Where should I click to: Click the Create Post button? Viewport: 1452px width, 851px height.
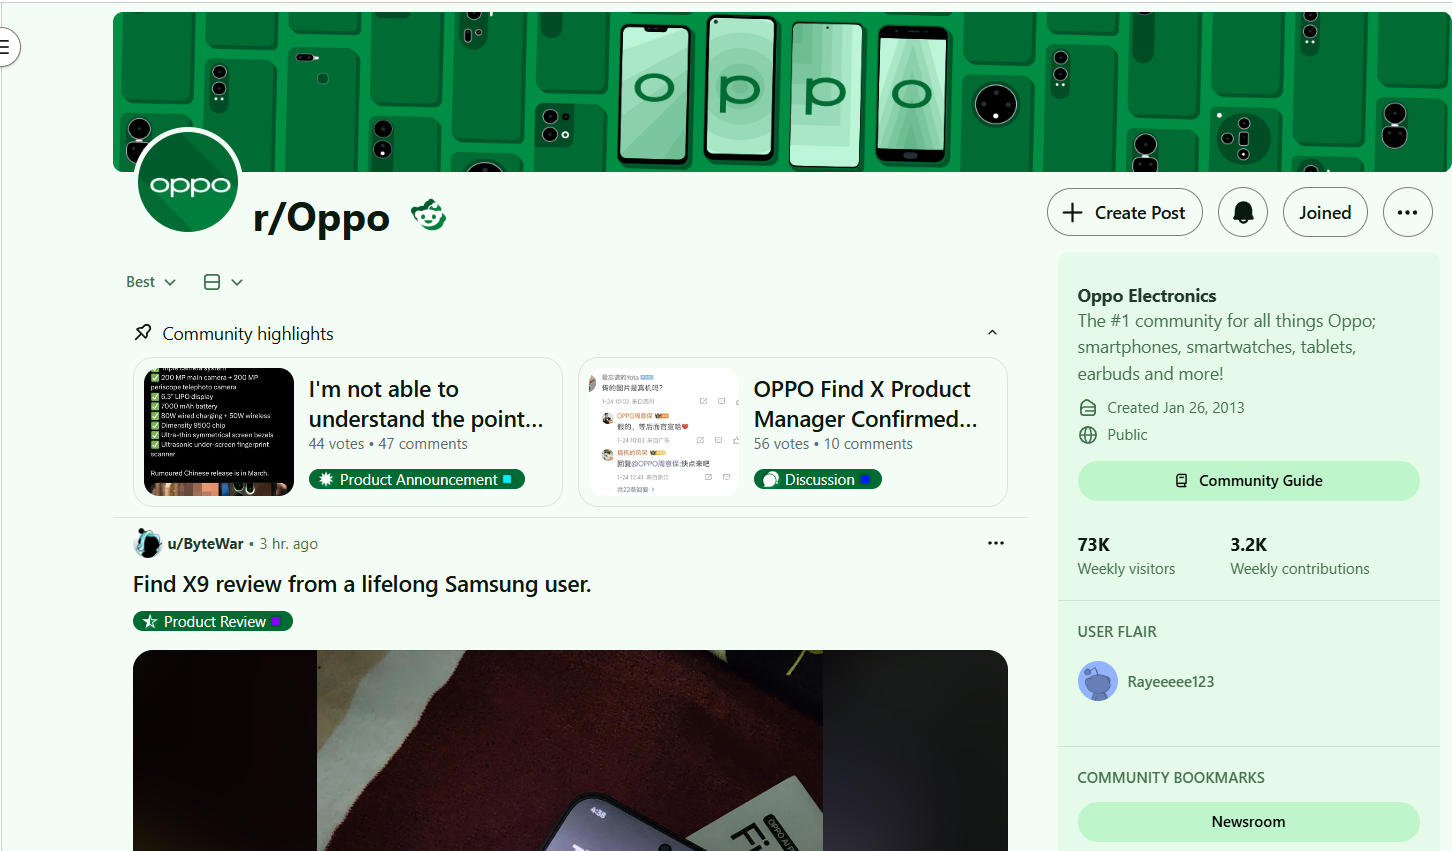(x=1124, y=212)
